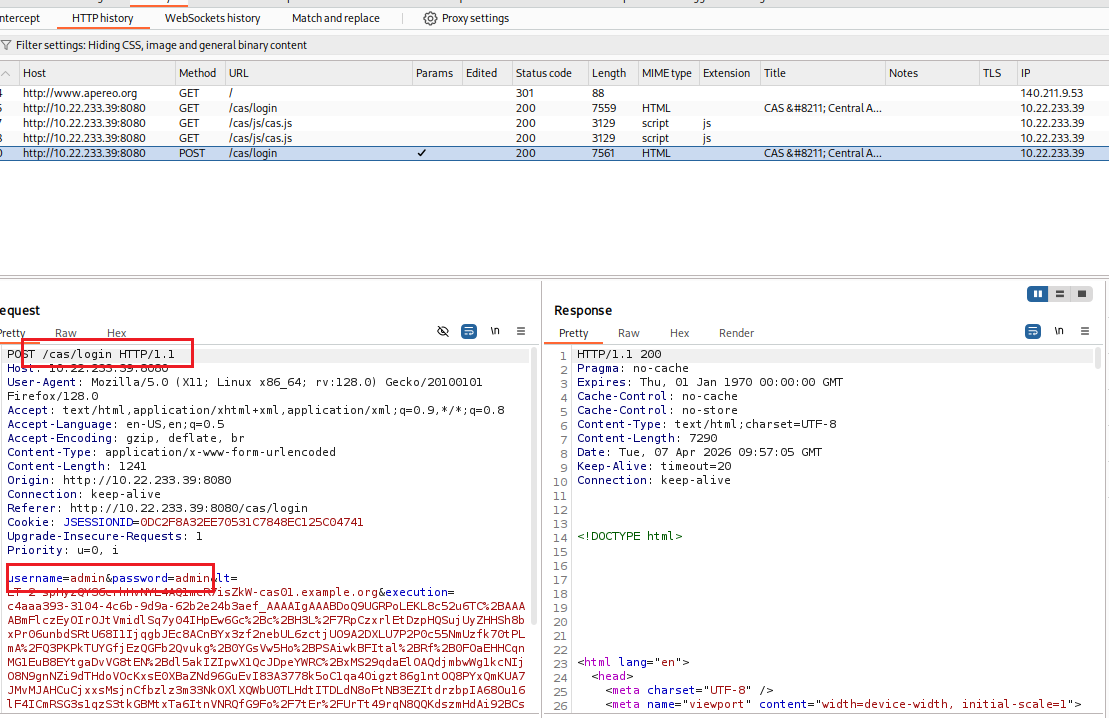Image resolution: width=1109 pixels, height=718 pixels.
Task: Click username=admin parameter in request body
Action: click(x=57, y=578)
